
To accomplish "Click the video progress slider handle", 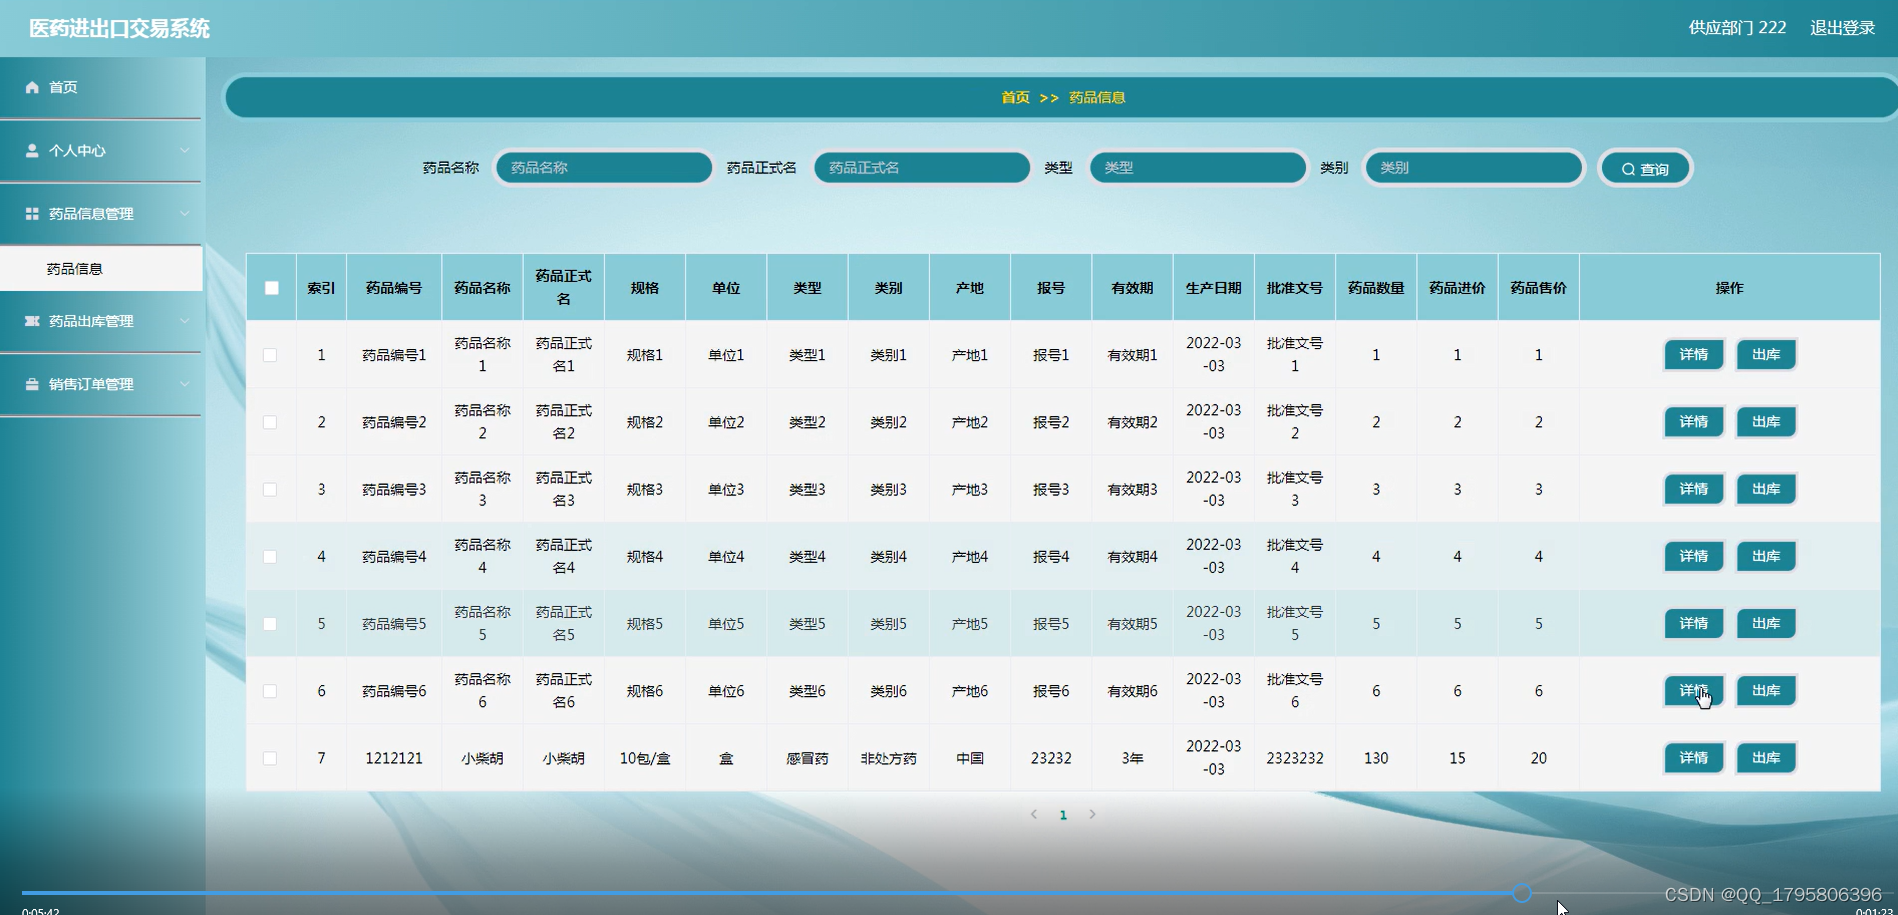I will [x=1522, y=894].
